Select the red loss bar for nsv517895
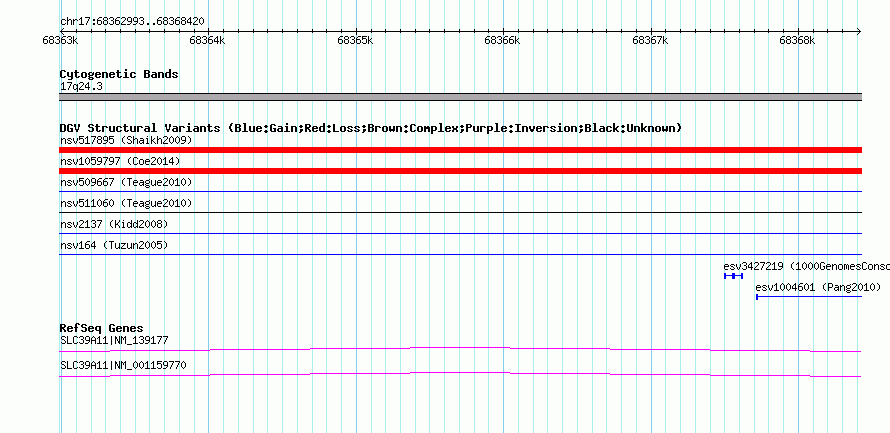Screen dimensions: 890x433 pos(460,150)
